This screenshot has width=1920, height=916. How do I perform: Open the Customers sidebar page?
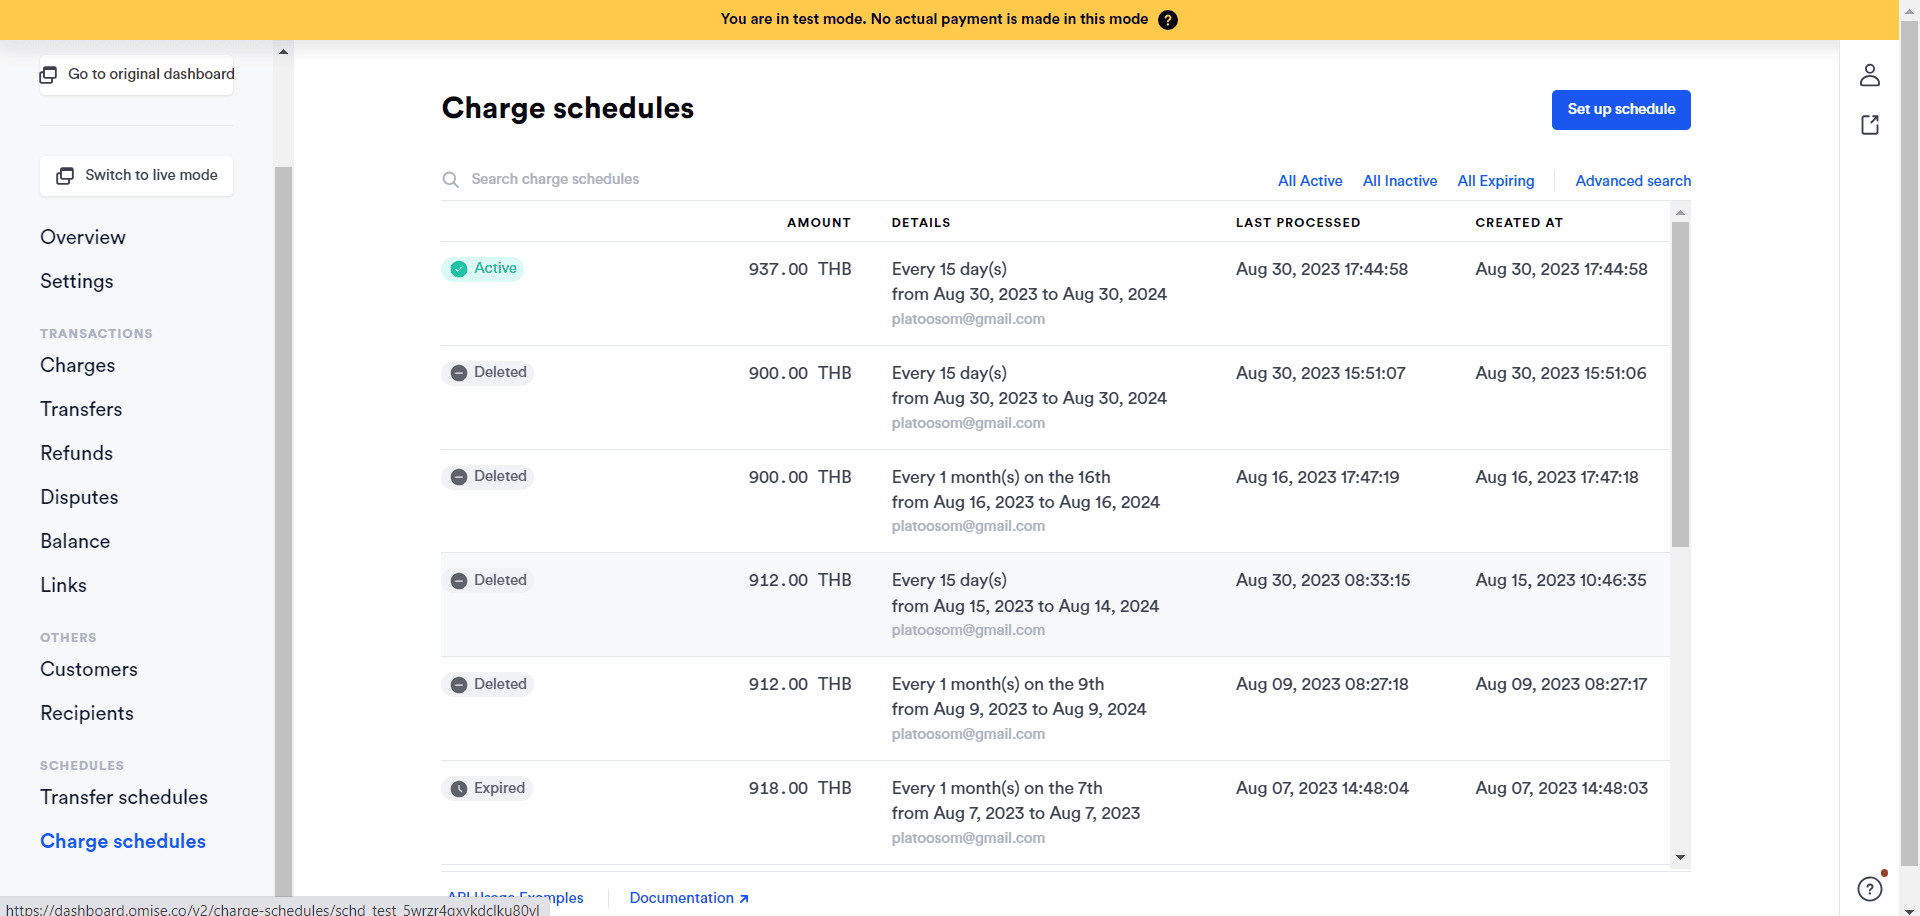[89, 669]
